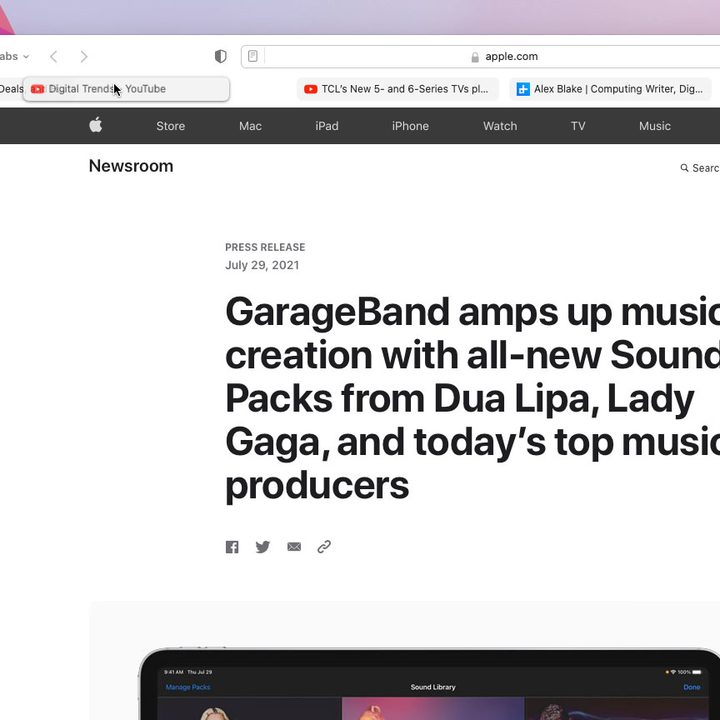Switch to Digital Trends YouTube tab

click(126, 89)
